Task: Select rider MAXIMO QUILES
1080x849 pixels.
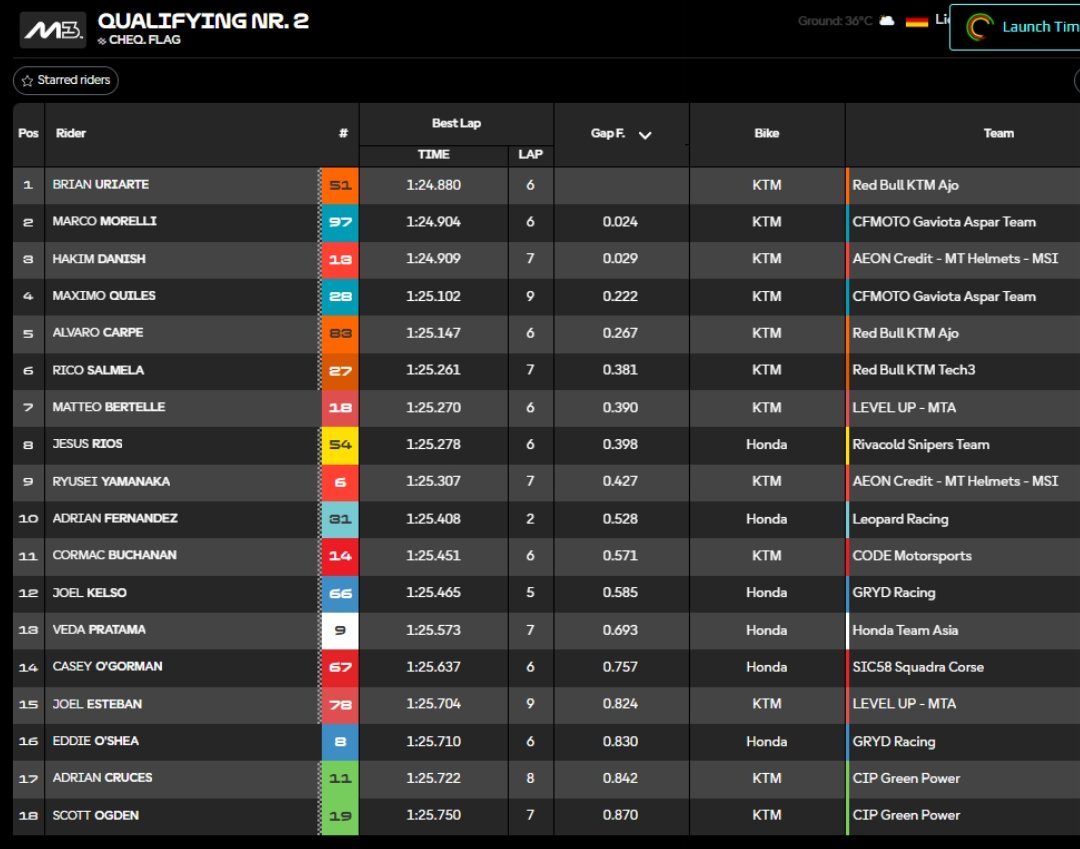Action: (104, 295)
